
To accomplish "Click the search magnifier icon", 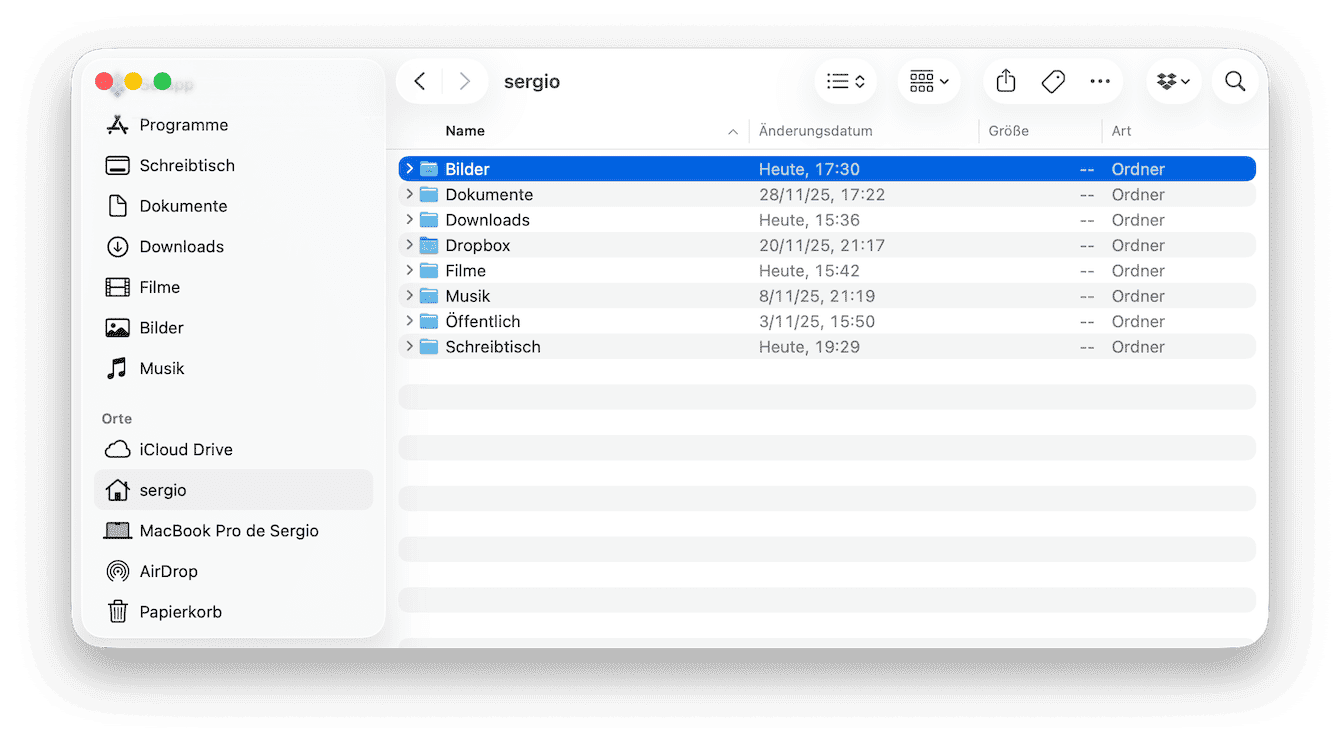I will click(x=1235, y=82).
